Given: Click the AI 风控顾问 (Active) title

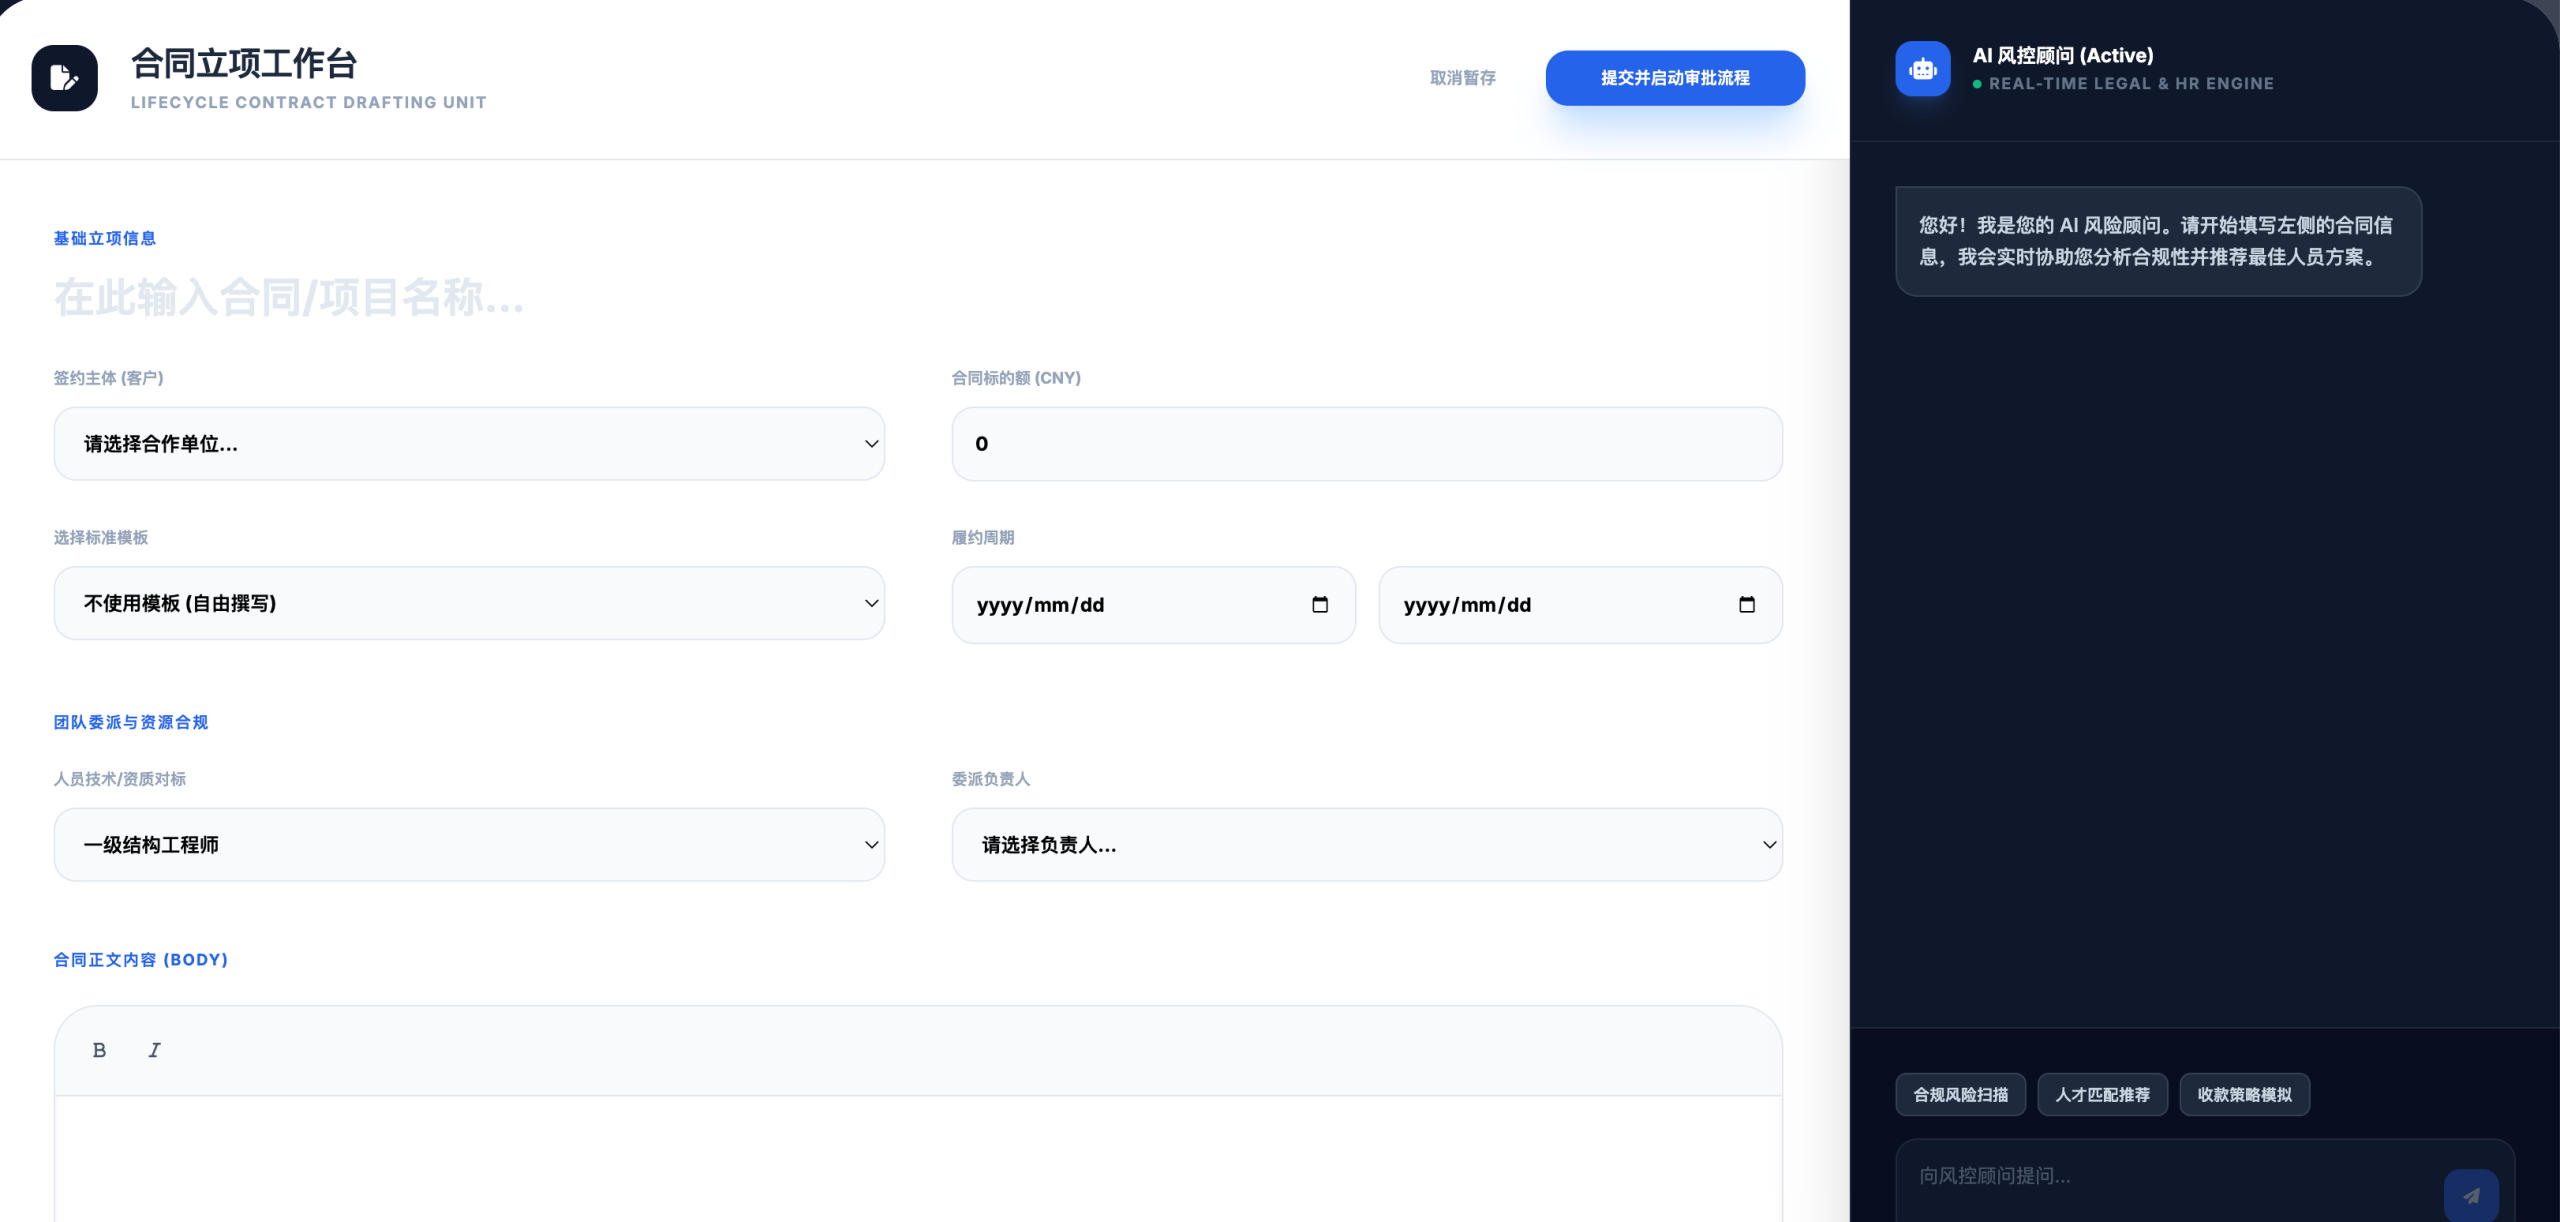Looking at the screenshot, I should 2063,56.
